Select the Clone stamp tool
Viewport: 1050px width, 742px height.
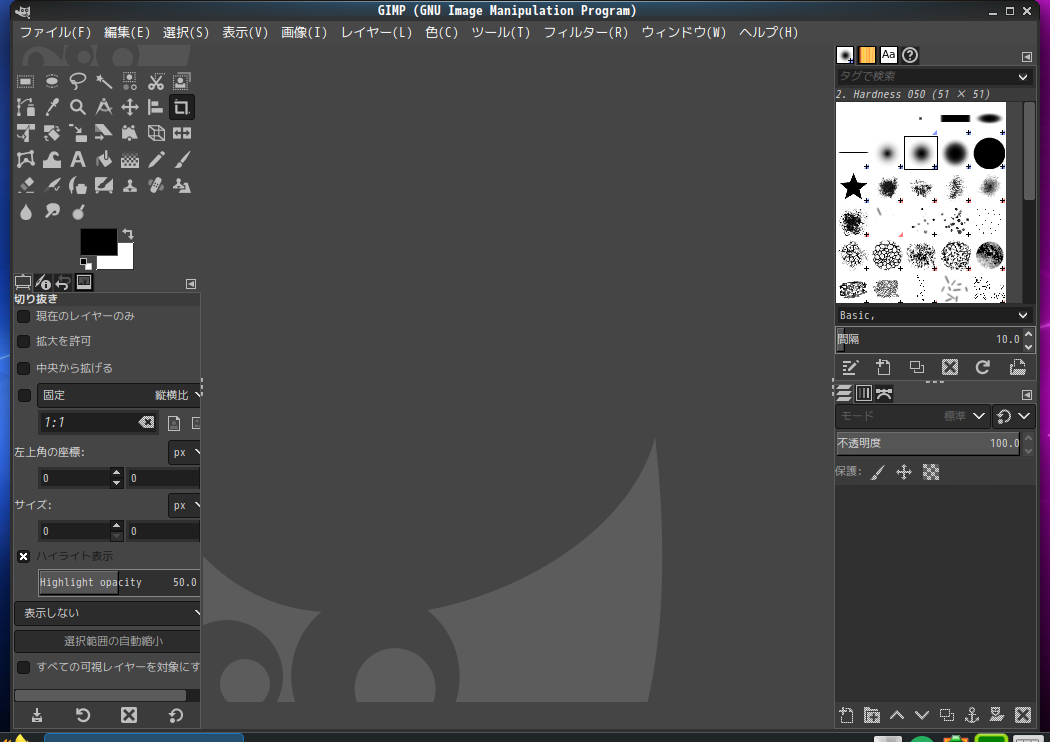tap(130, 186)
